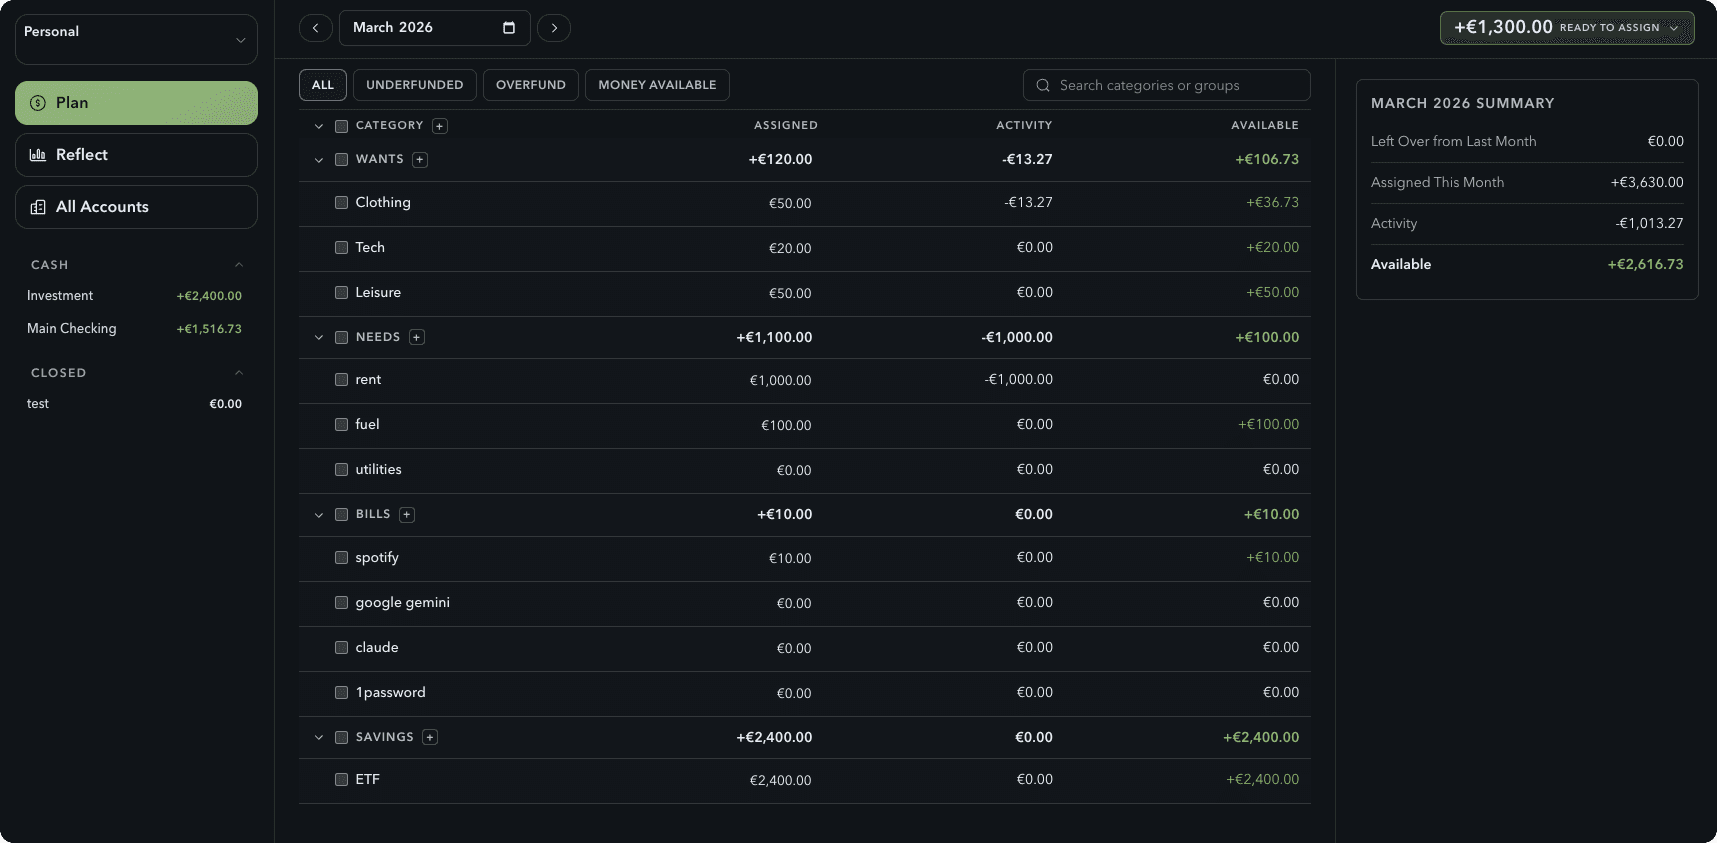Screen dimensions: 1717x843
Task: Check the BILLS group checkbox
Action: click(341, 514)
